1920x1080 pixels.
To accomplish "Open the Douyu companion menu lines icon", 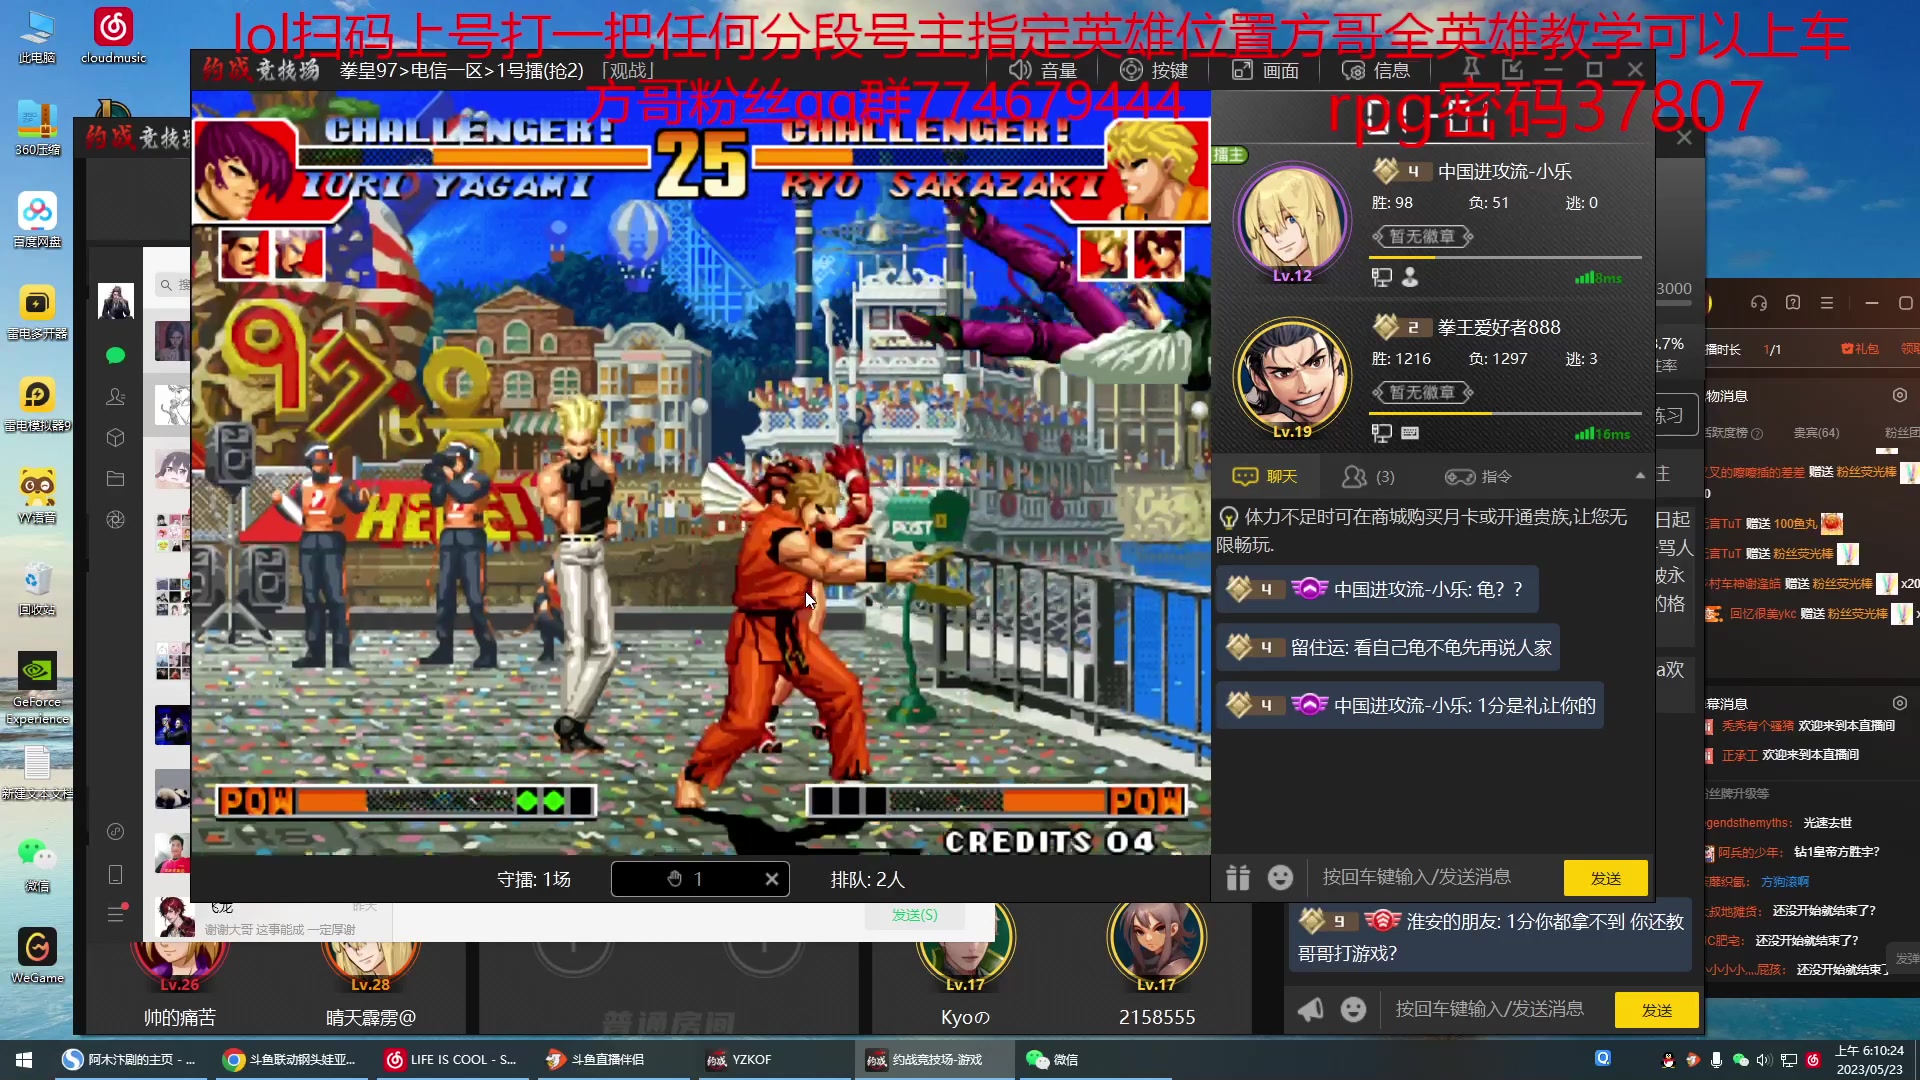I will click(x=1827, y=303).
